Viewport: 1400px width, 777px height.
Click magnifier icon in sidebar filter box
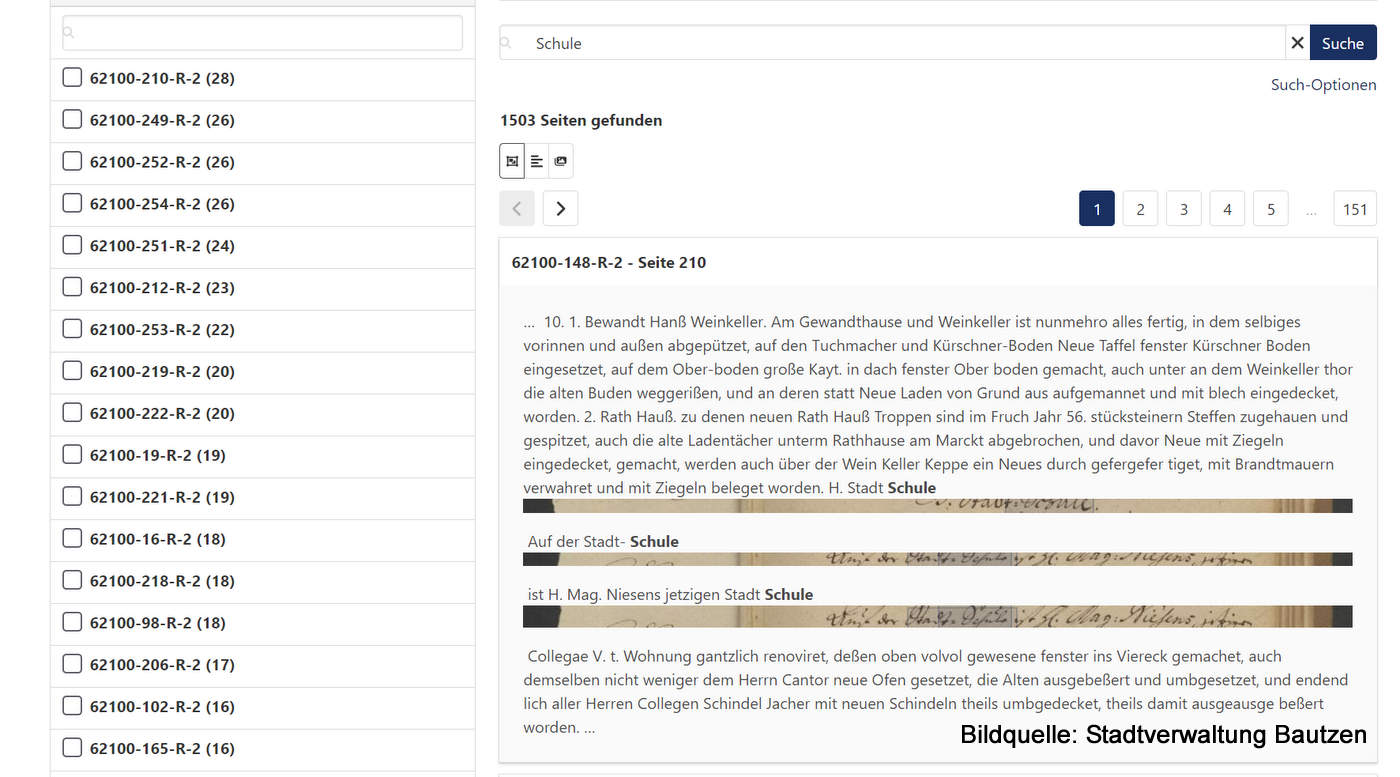click(x=69, y=33)
